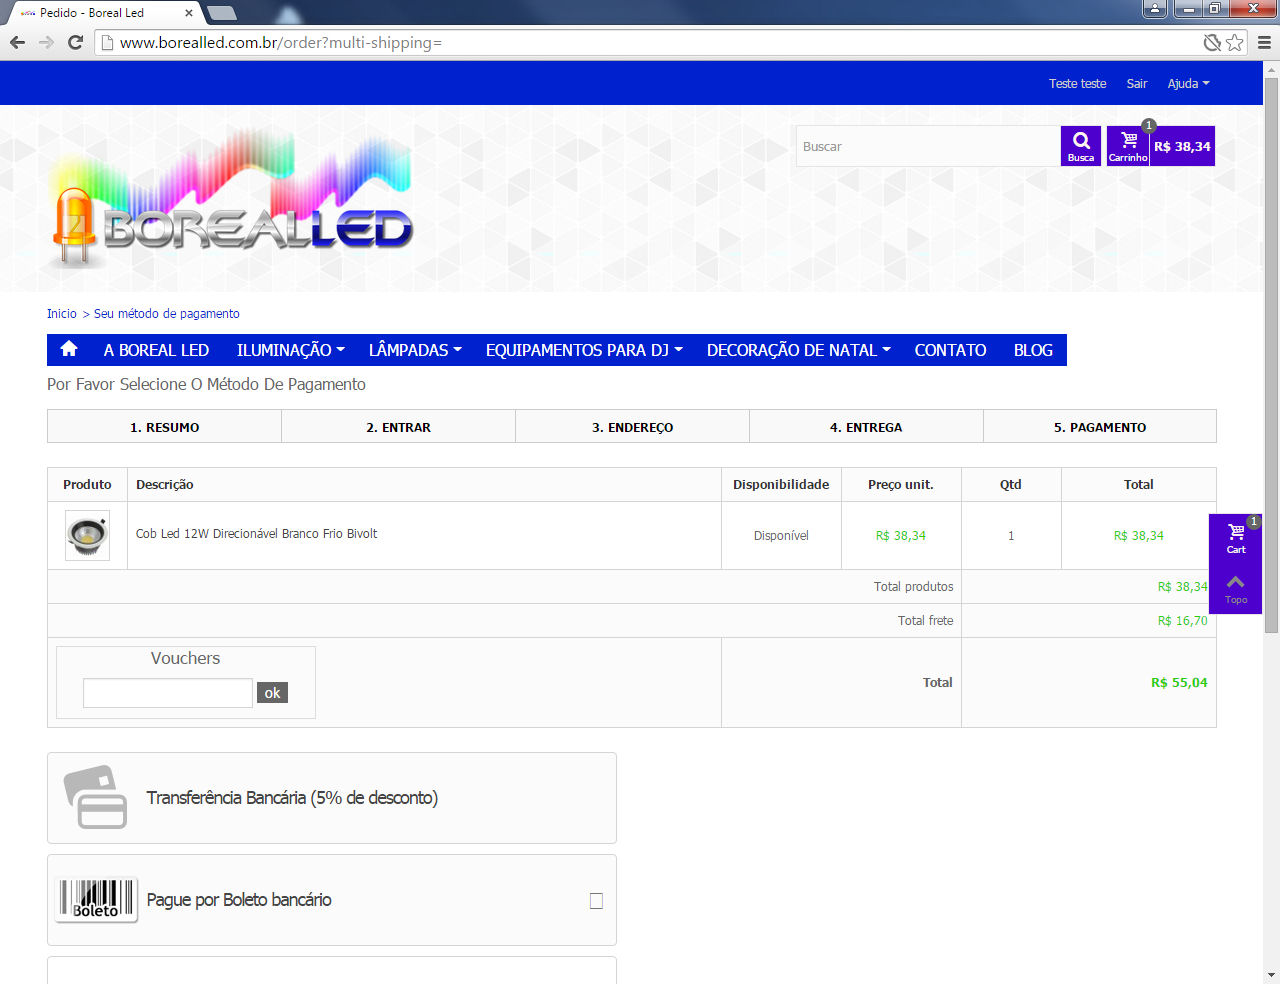Open the CONTATO menu item

coord(950,350)
